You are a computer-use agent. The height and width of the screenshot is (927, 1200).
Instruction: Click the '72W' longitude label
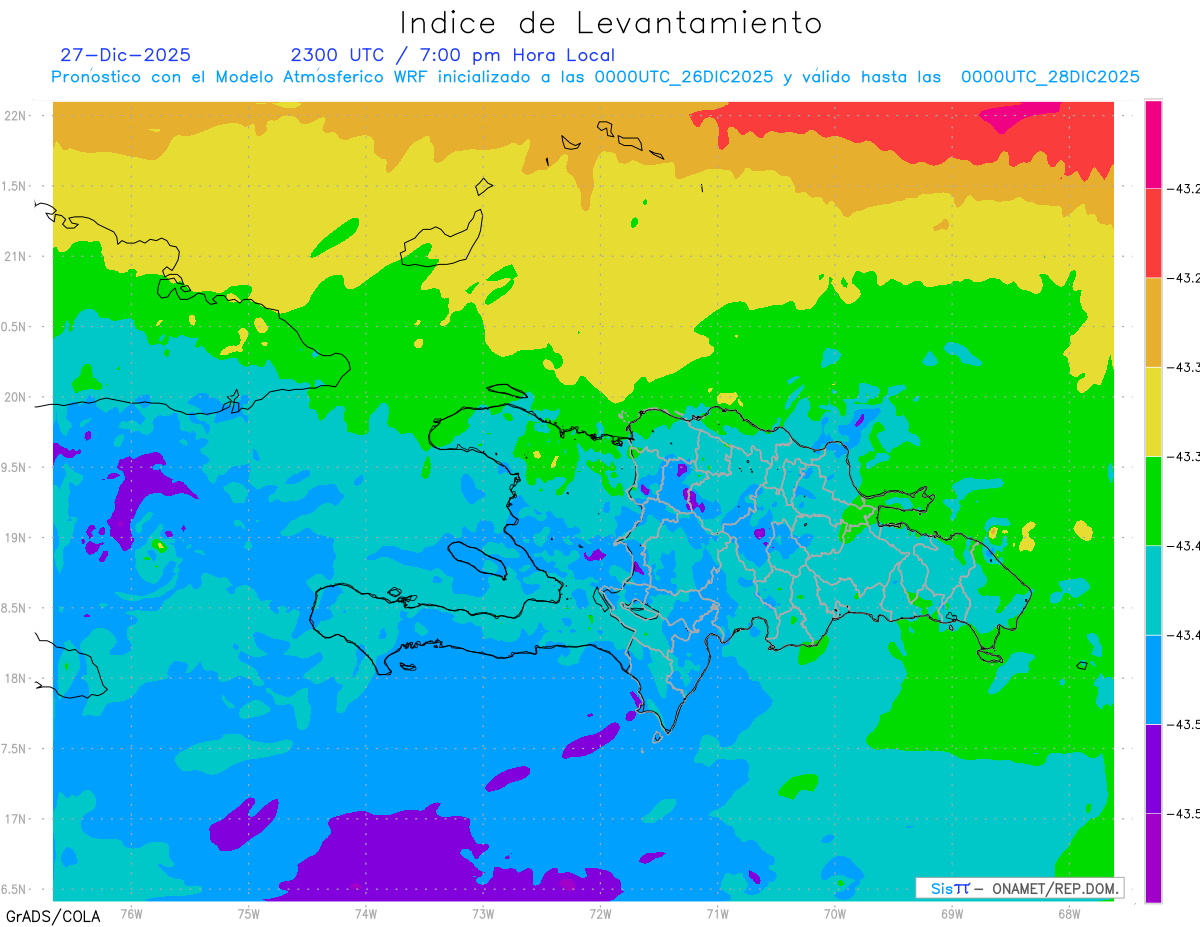point(600,913)
